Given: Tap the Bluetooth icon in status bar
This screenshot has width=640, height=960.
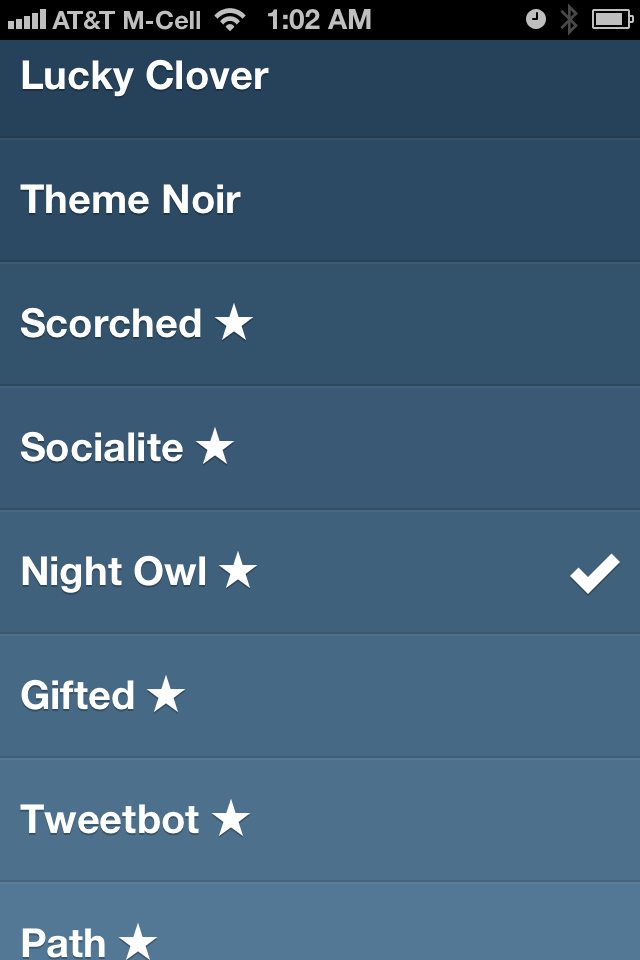Looking at the screenshot, I should point(569,19).
